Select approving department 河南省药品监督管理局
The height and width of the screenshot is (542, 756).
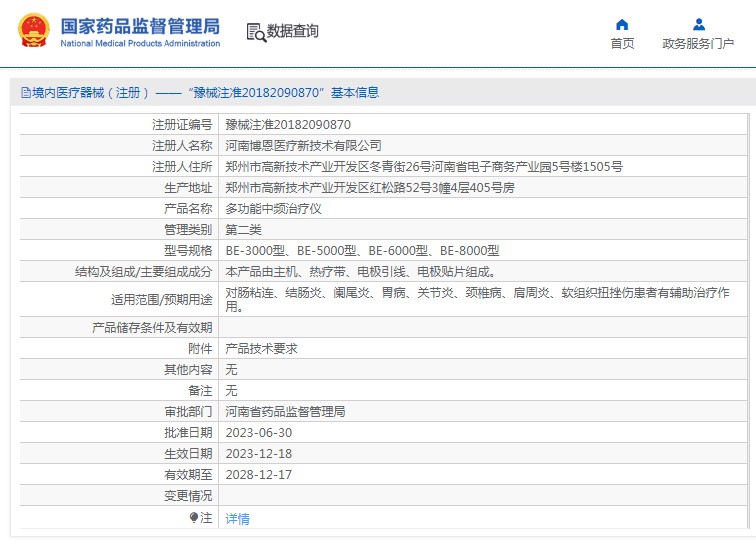coord(285,412)
